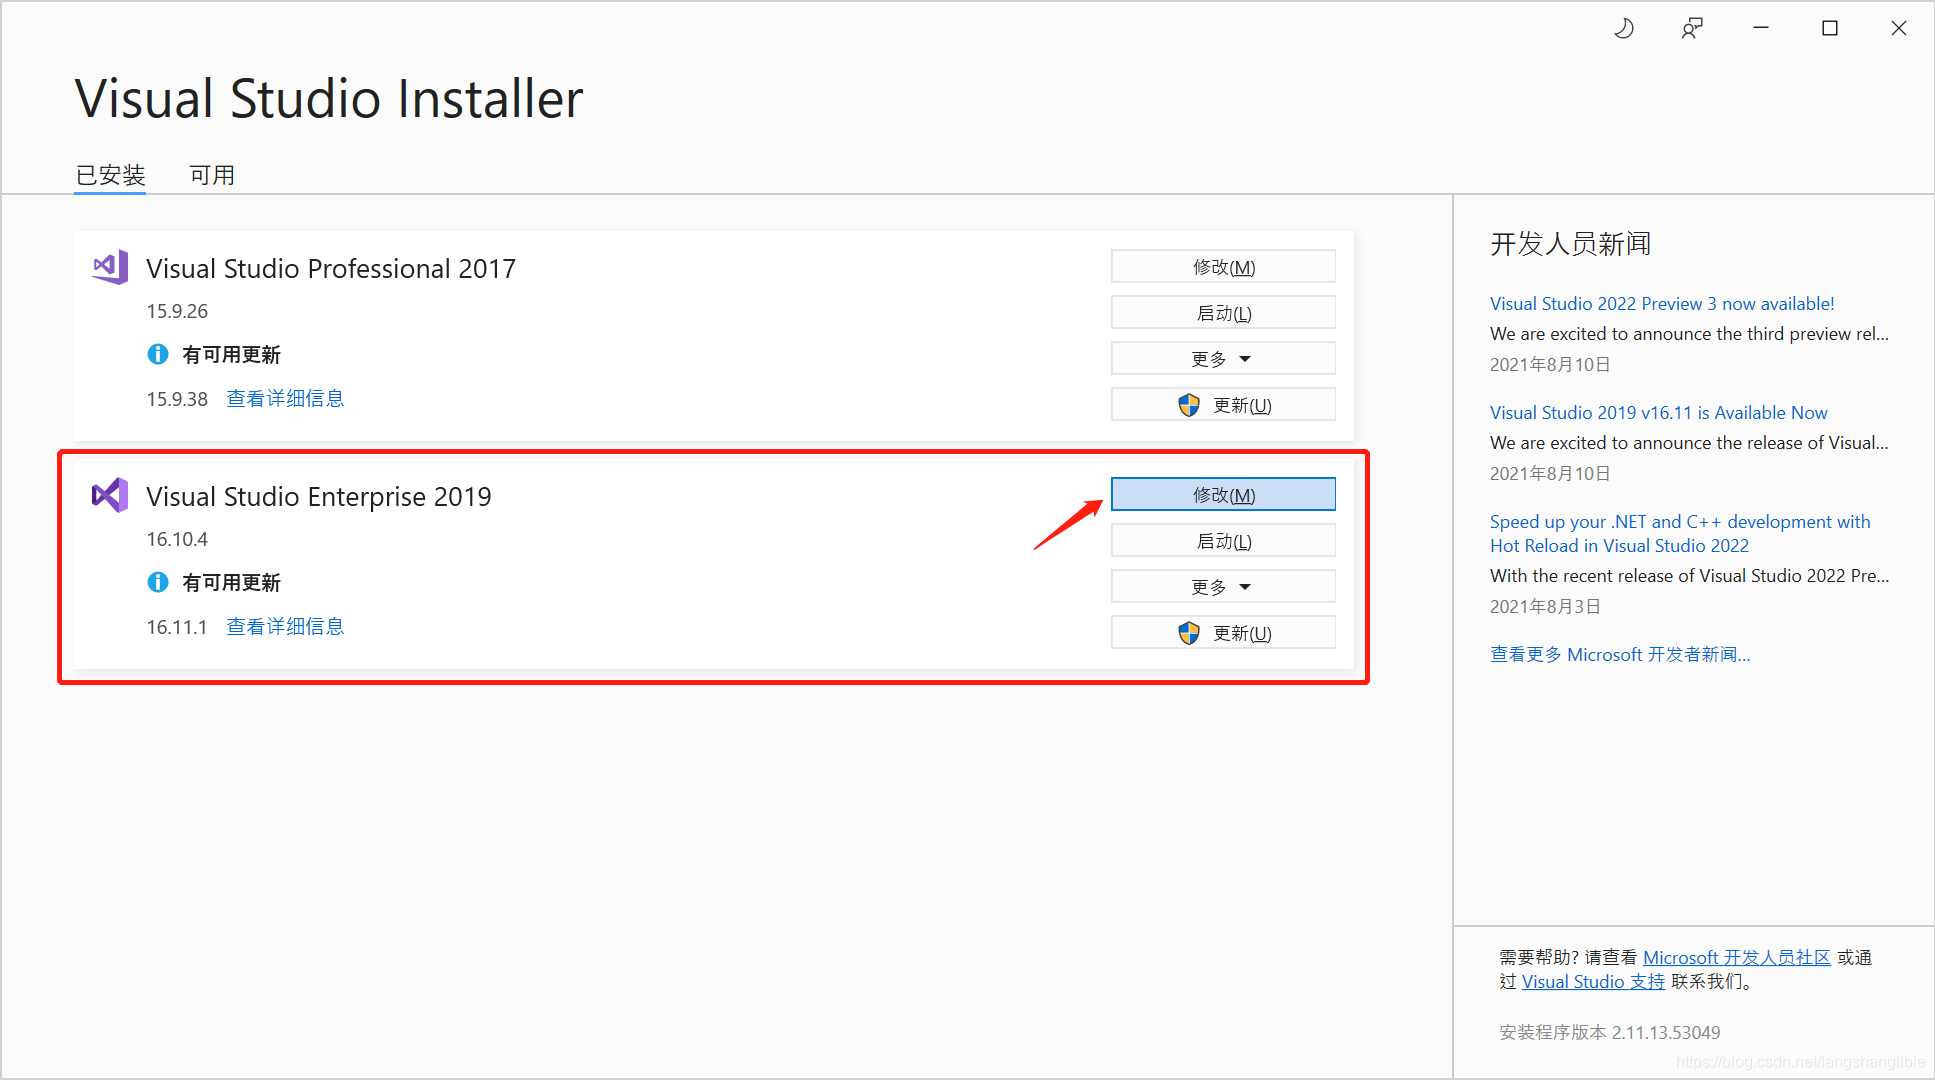This screenshot has width=1935, height=1080.
Task: Open the Microsoft 开发人员社区 link
Action: click(x=1737, y=958)
